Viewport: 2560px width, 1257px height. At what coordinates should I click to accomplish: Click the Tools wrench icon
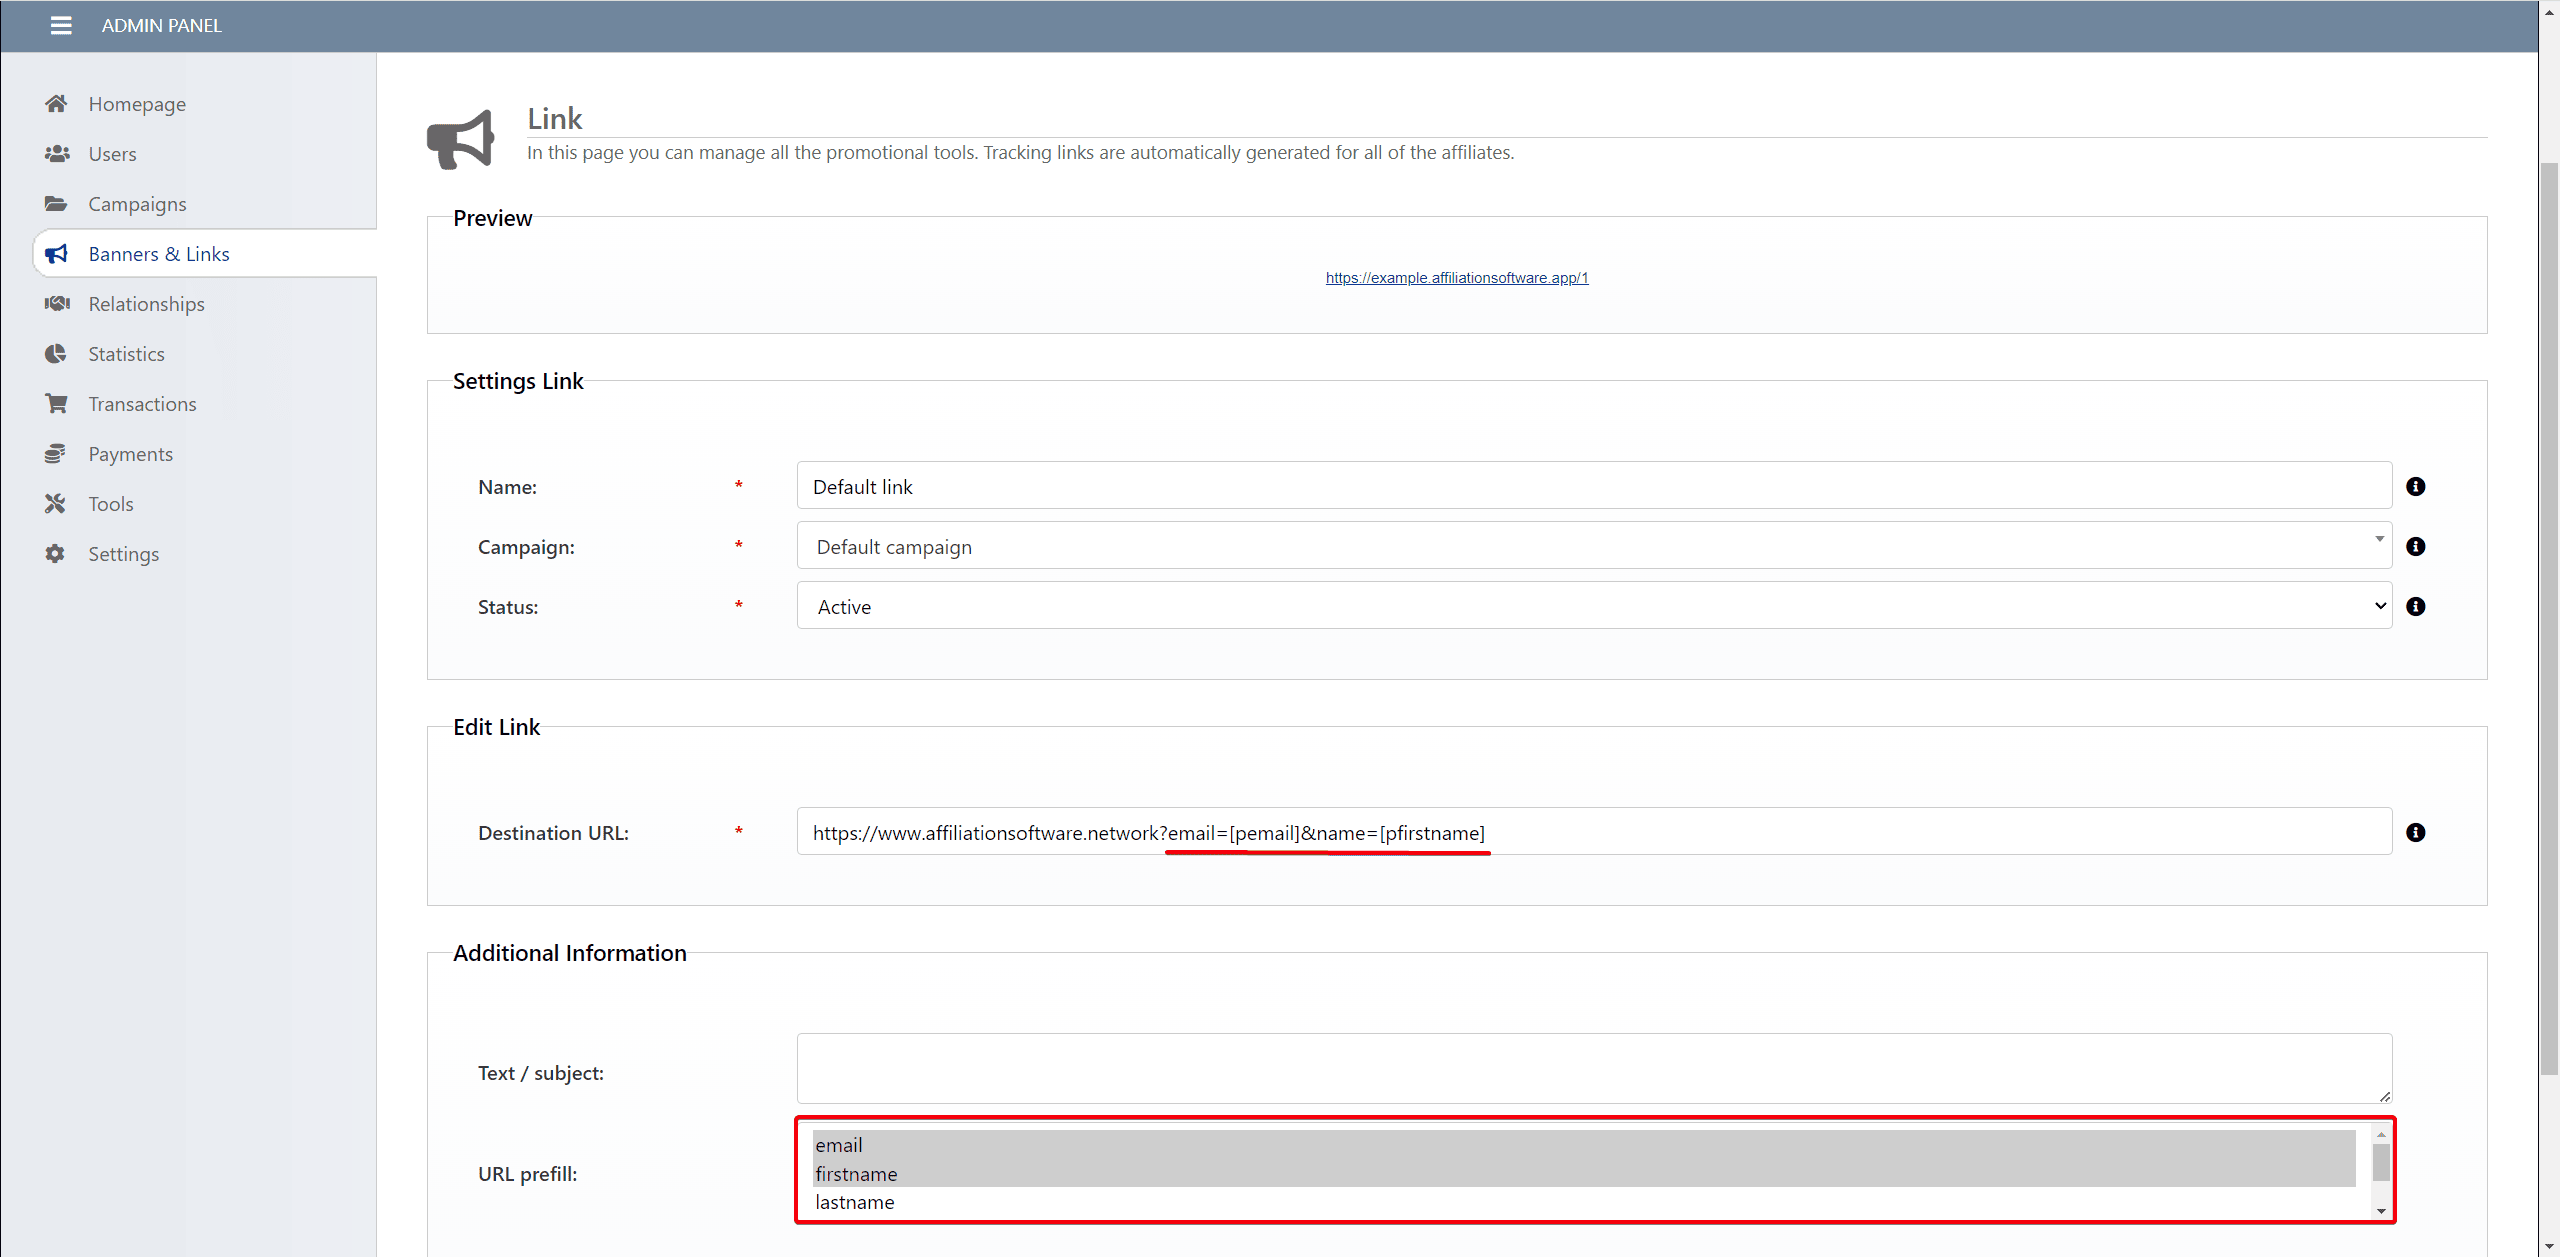coord(56,504)
